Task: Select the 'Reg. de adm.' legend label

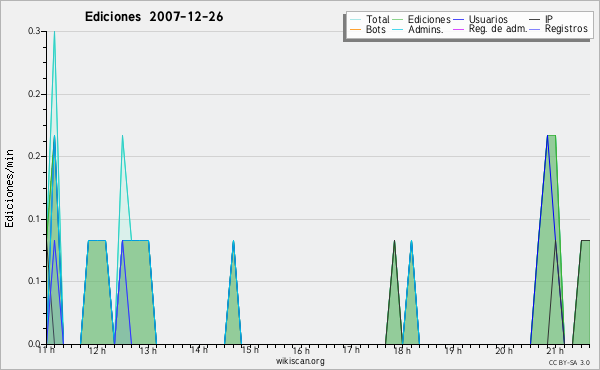Action: [x=498, y=29]
